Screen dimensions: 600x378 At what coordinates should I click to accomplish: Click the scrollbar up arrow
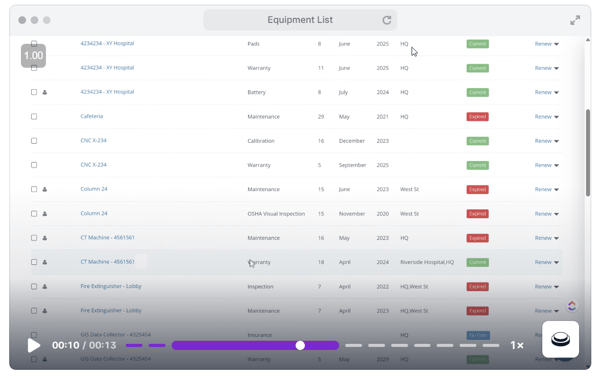point(588,40)
